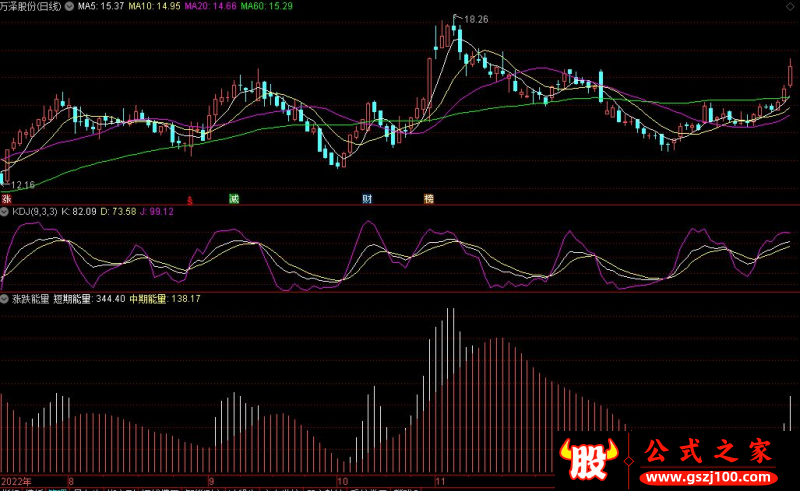Open the 涨跌能量 indicator dropdown arrow
800x491 pixels.
point(5,298)
